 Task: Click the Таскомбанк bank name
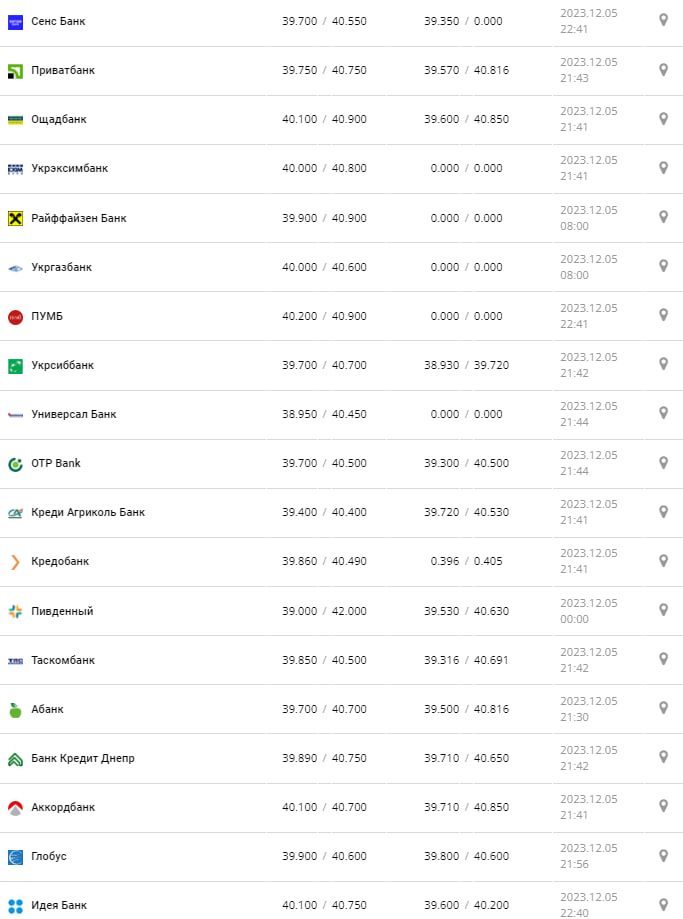pos(63,660)
